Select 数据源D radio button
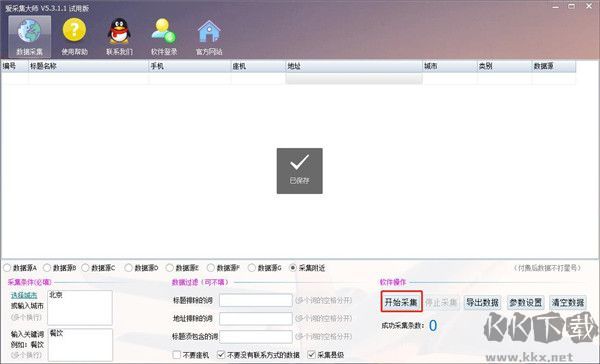This screenshot has width=600, height=364. click(x=129, y=268)
